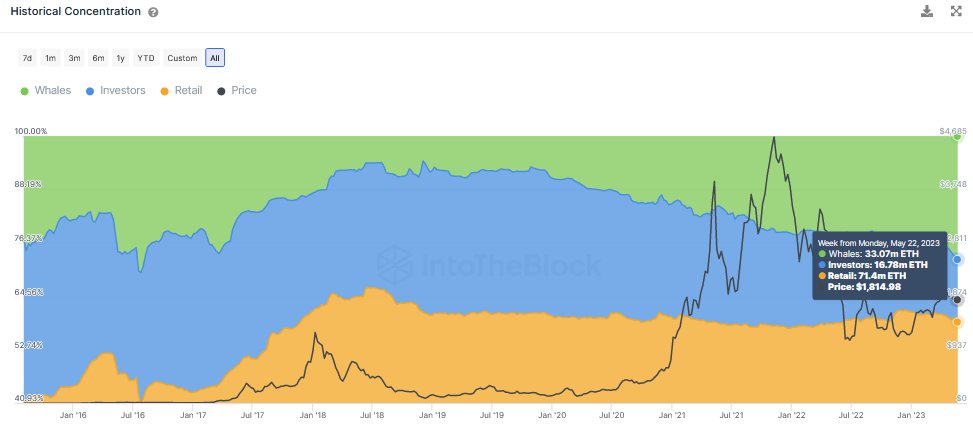This screenshot has height=427, width=973.
Task: Click the blue Investors endpoint marker on the chart's right edge
Action: pyautogui.click(x=957, y=259)
